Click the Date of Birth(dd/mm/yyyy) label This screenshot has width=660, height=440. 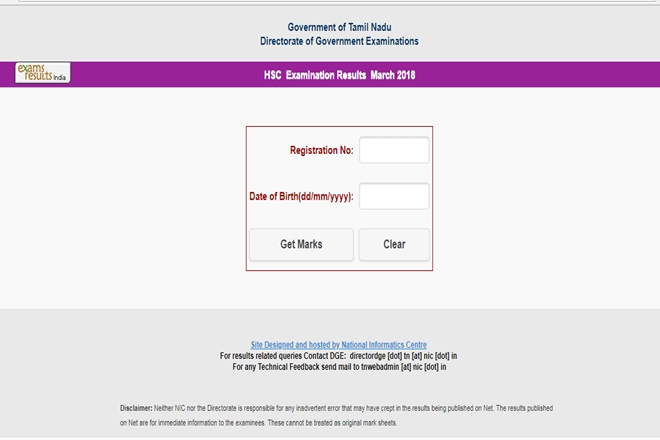coord(301,196)
